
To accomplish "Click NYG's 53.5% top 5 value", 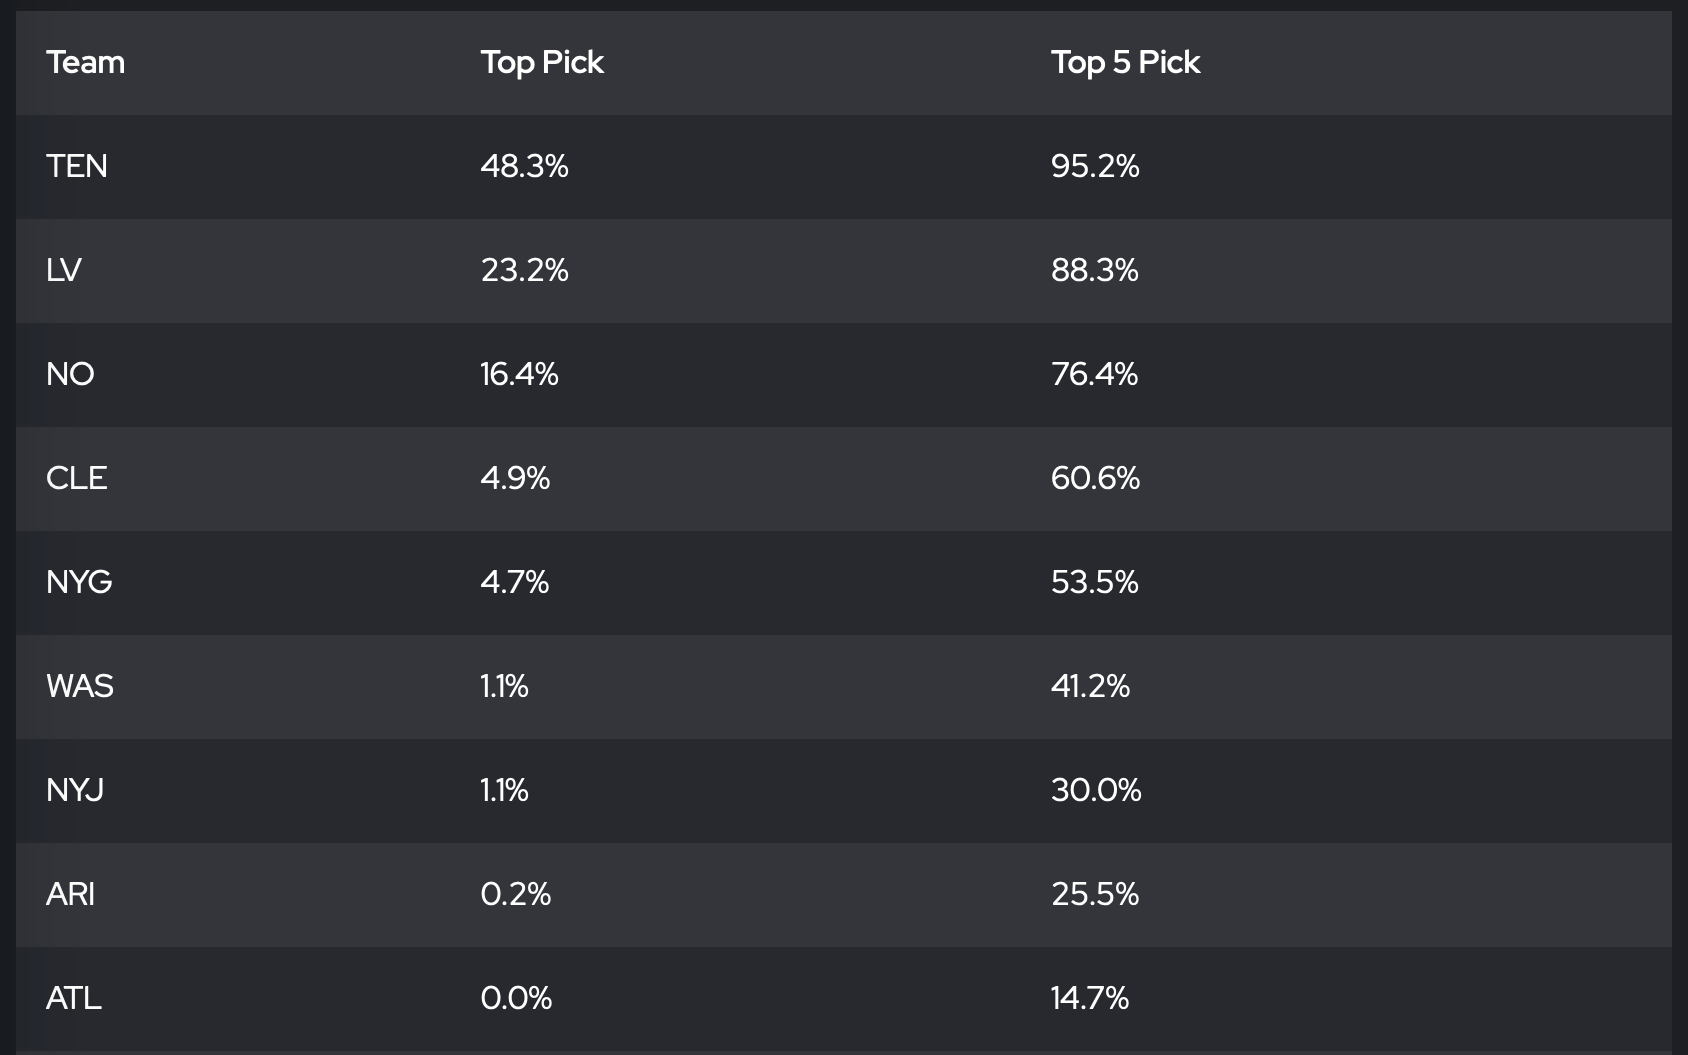I will [1094, 582].
